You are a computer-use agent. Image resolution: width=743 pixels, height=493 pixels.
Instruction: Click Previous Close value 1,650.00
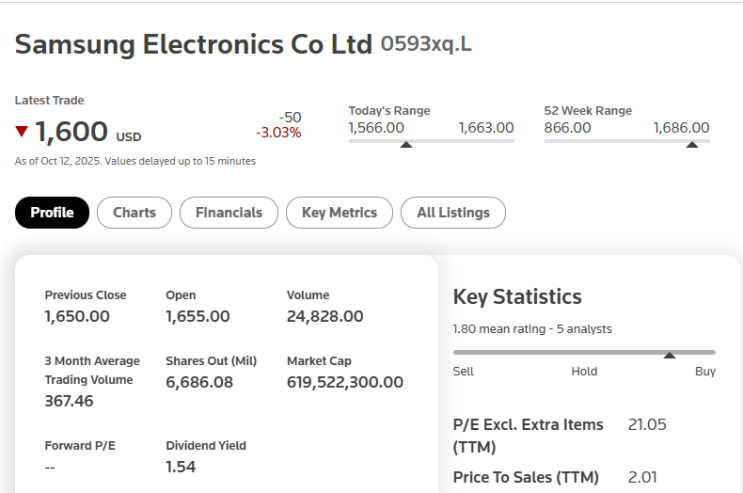click(77, 316)
